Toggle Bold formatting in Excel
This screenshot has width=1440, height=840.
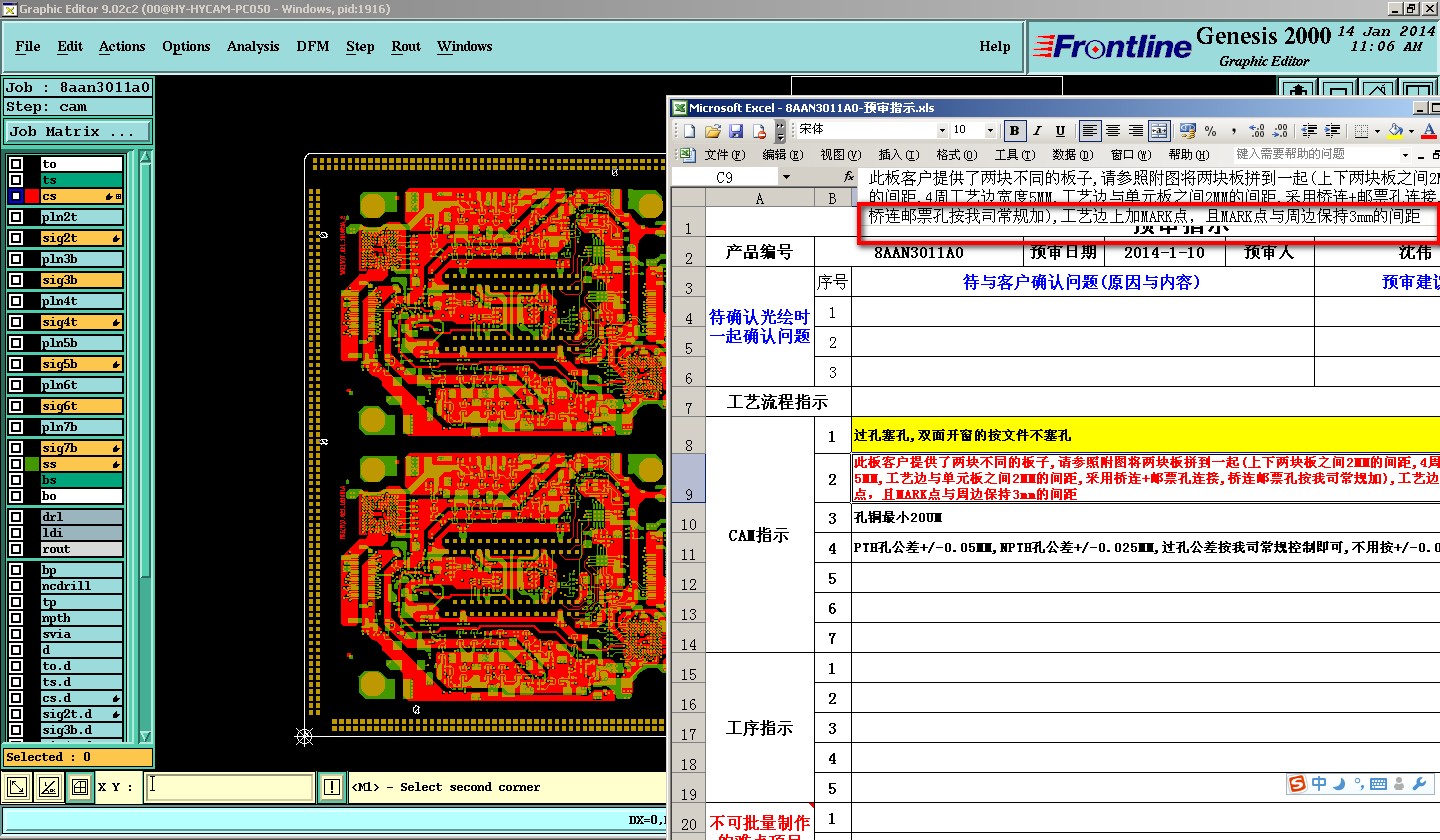[x=1014, y=131]
